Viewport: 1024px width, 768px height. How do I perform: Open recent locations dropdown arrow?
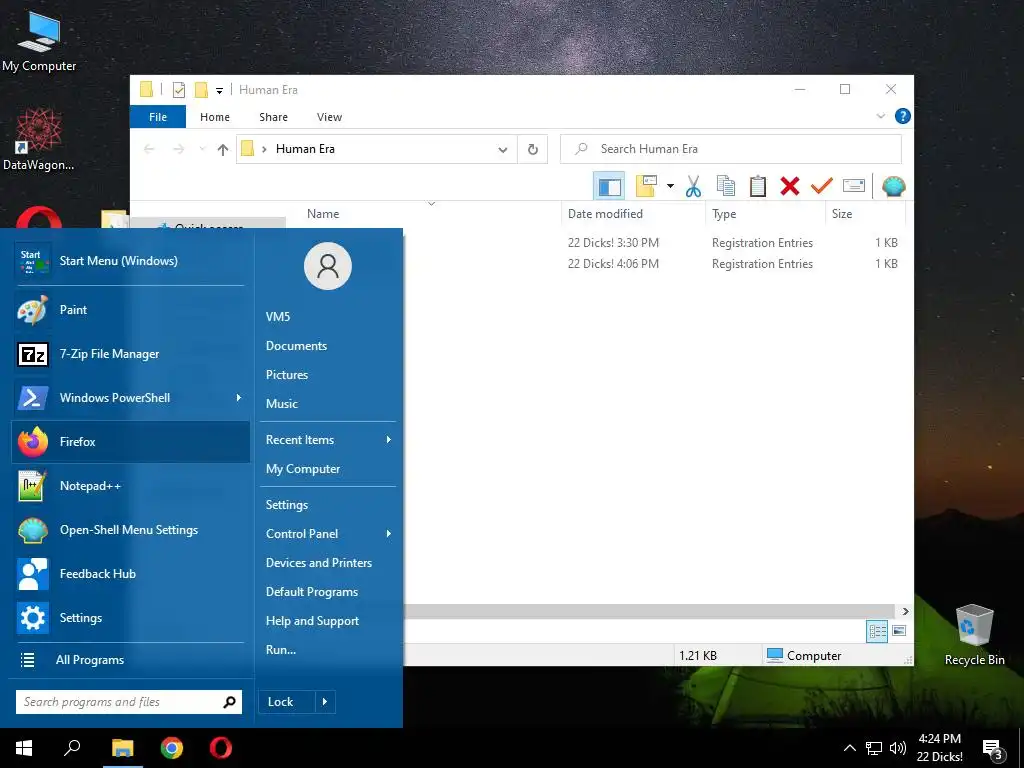click(202, 150)
